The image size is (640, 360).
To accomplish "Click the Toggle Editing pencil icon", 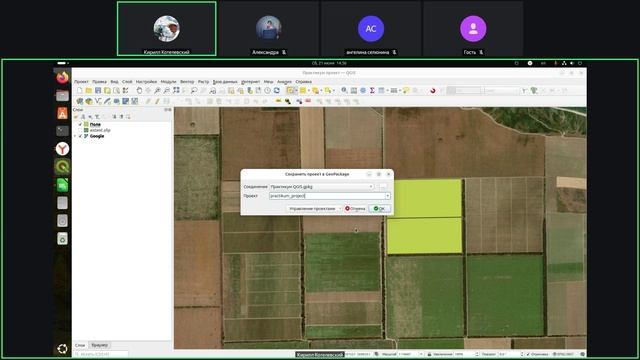I will tap(157, 101).
